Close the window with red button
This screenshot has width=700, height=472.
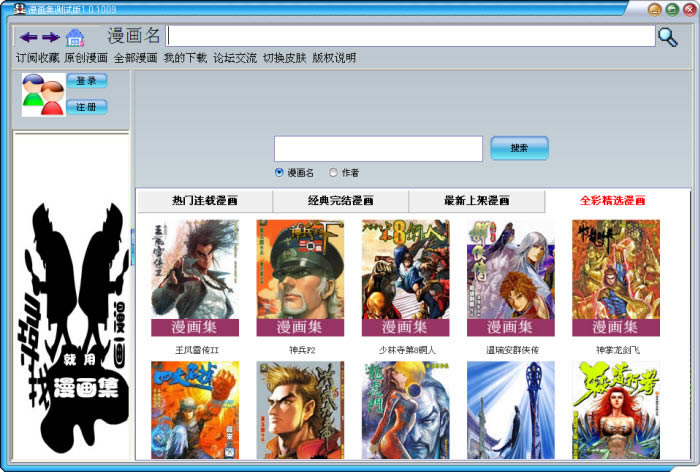click(690, 9)
